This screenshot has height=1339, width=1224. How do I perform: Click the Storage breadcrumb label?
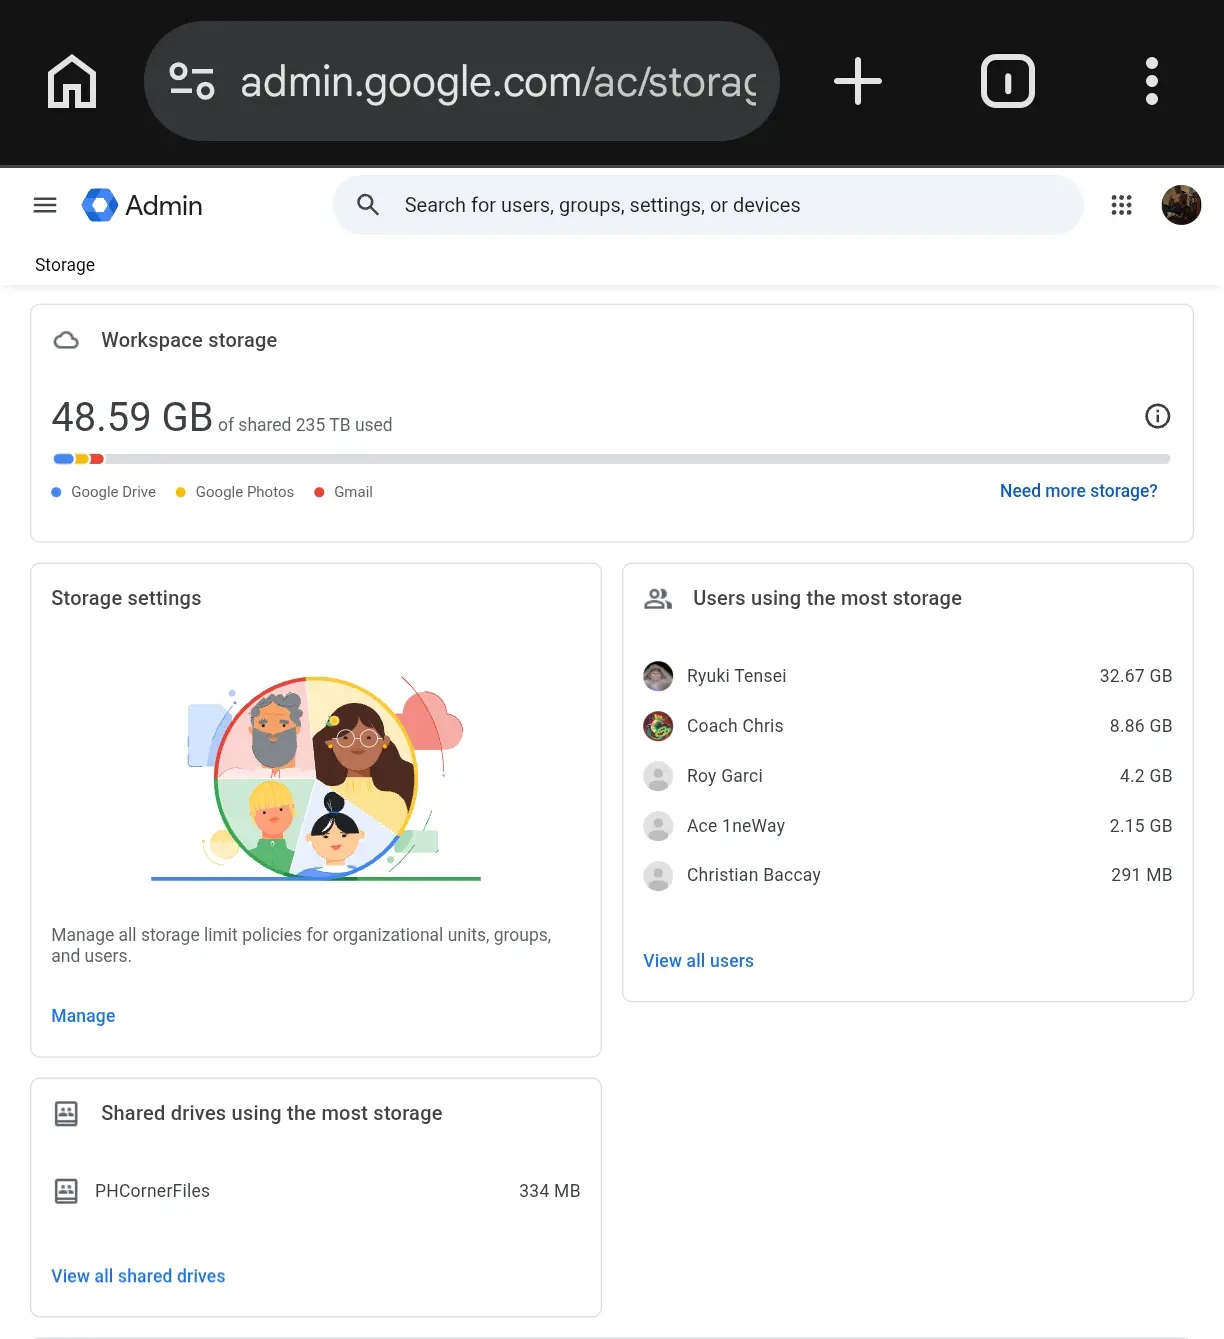(65, 265)
